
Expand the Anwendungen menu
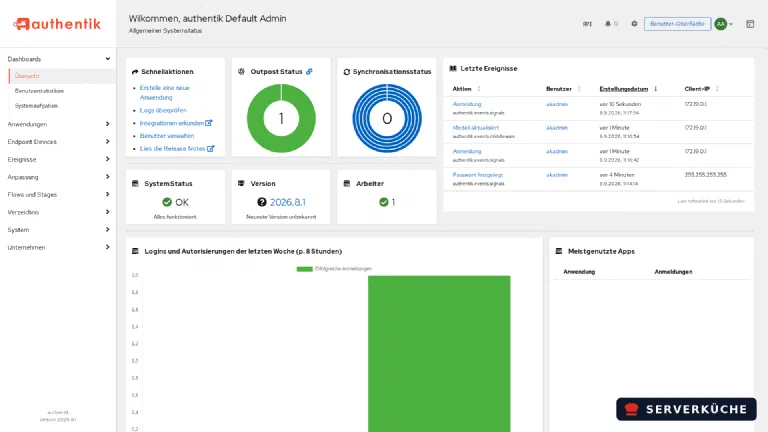click(58, 124)
